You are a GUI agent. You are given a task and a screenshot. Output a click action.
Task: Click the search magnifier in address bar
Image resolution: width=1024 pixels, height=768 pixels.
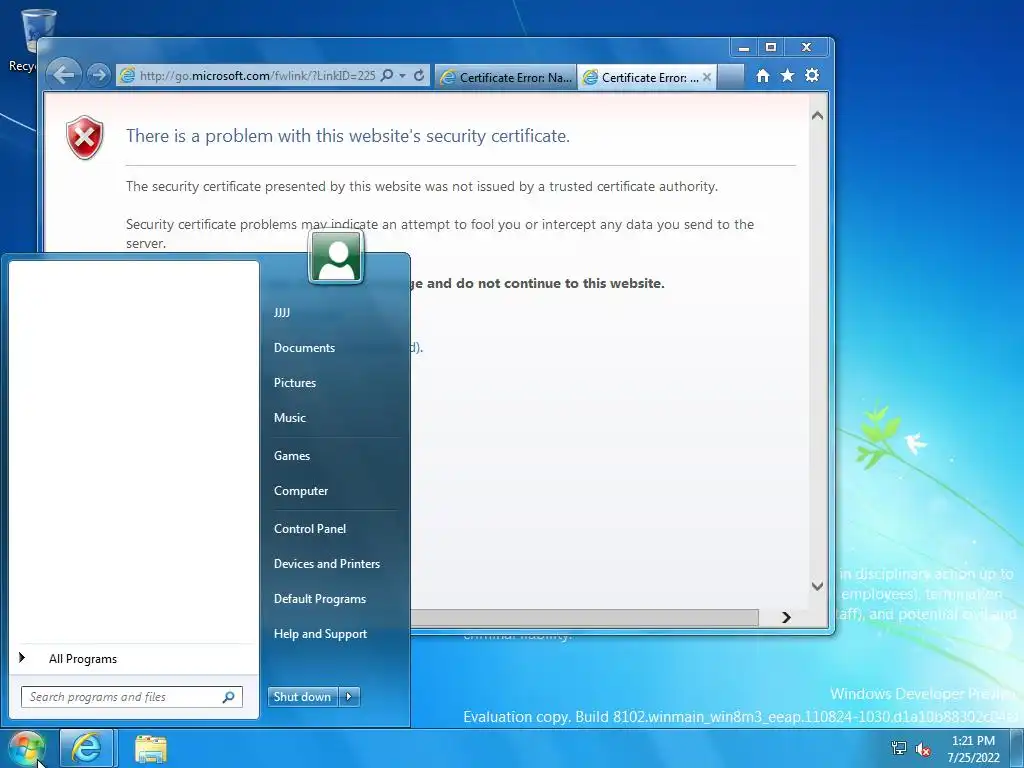387,75
